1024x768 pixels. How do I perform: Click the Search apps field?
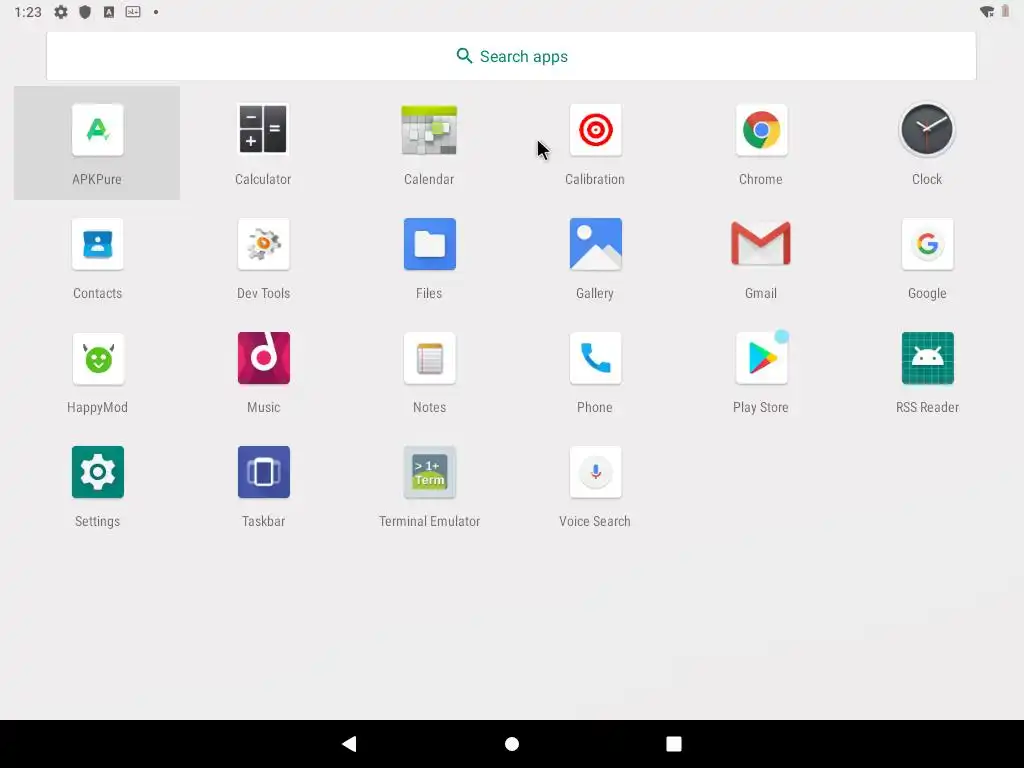(511, 56)
